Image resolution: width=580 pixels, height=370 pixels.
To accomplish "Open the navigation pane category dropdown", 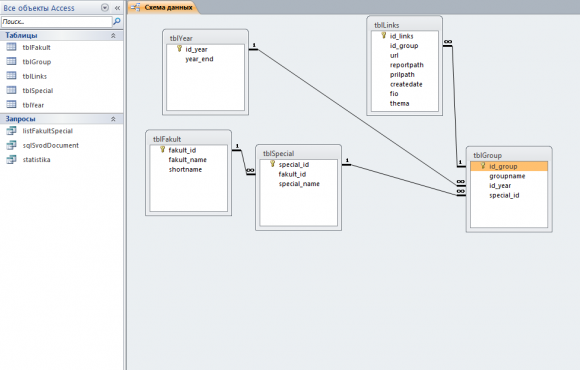I will (x=105, y=8).
